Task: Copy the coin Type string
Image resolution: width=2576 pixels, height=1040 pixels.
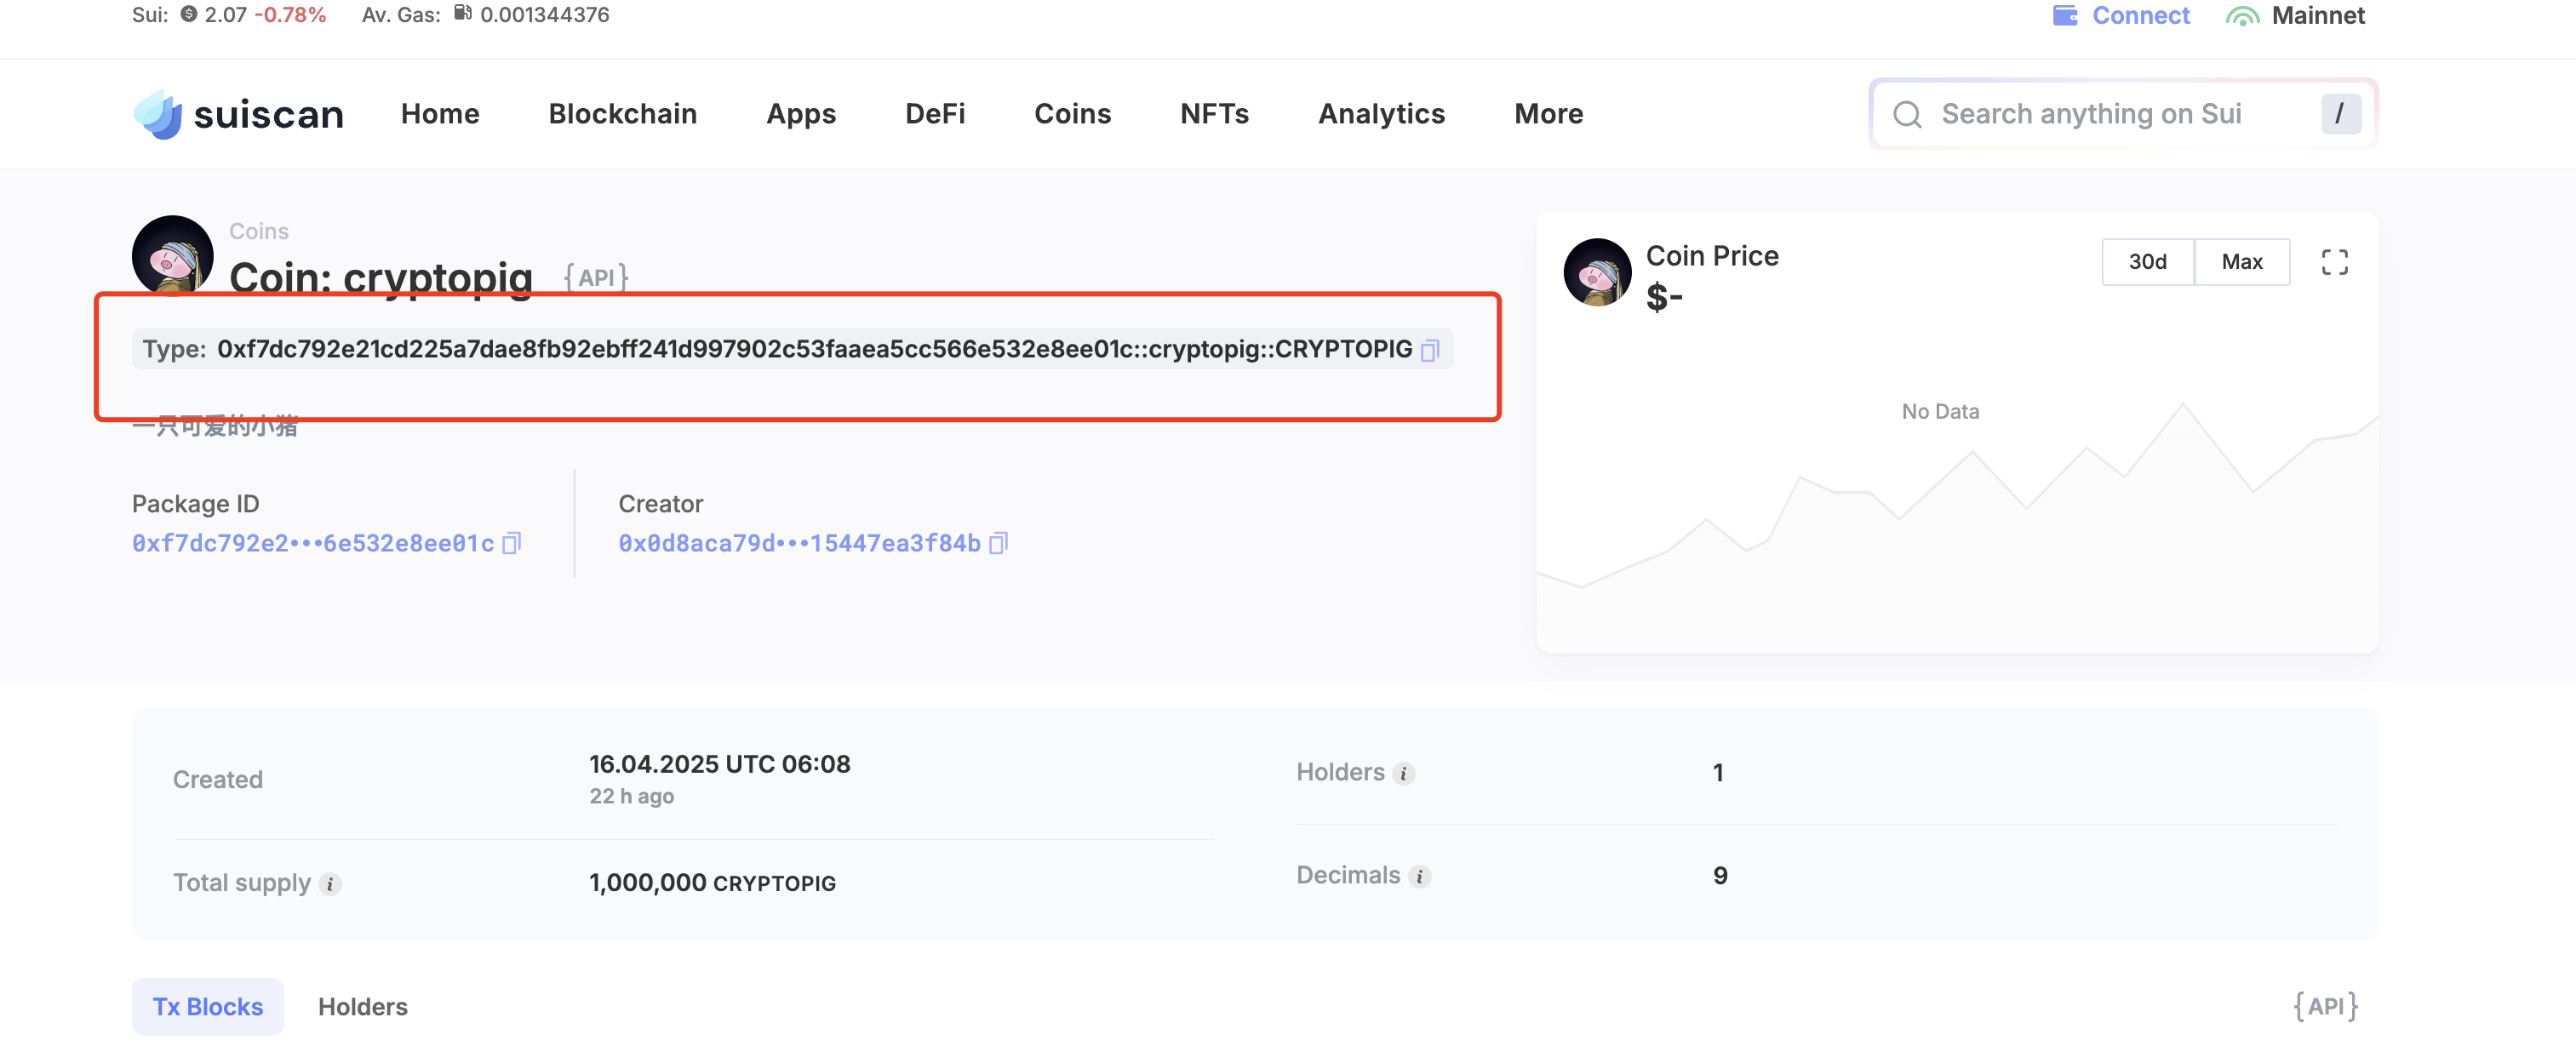Action: click(1430, 350)
